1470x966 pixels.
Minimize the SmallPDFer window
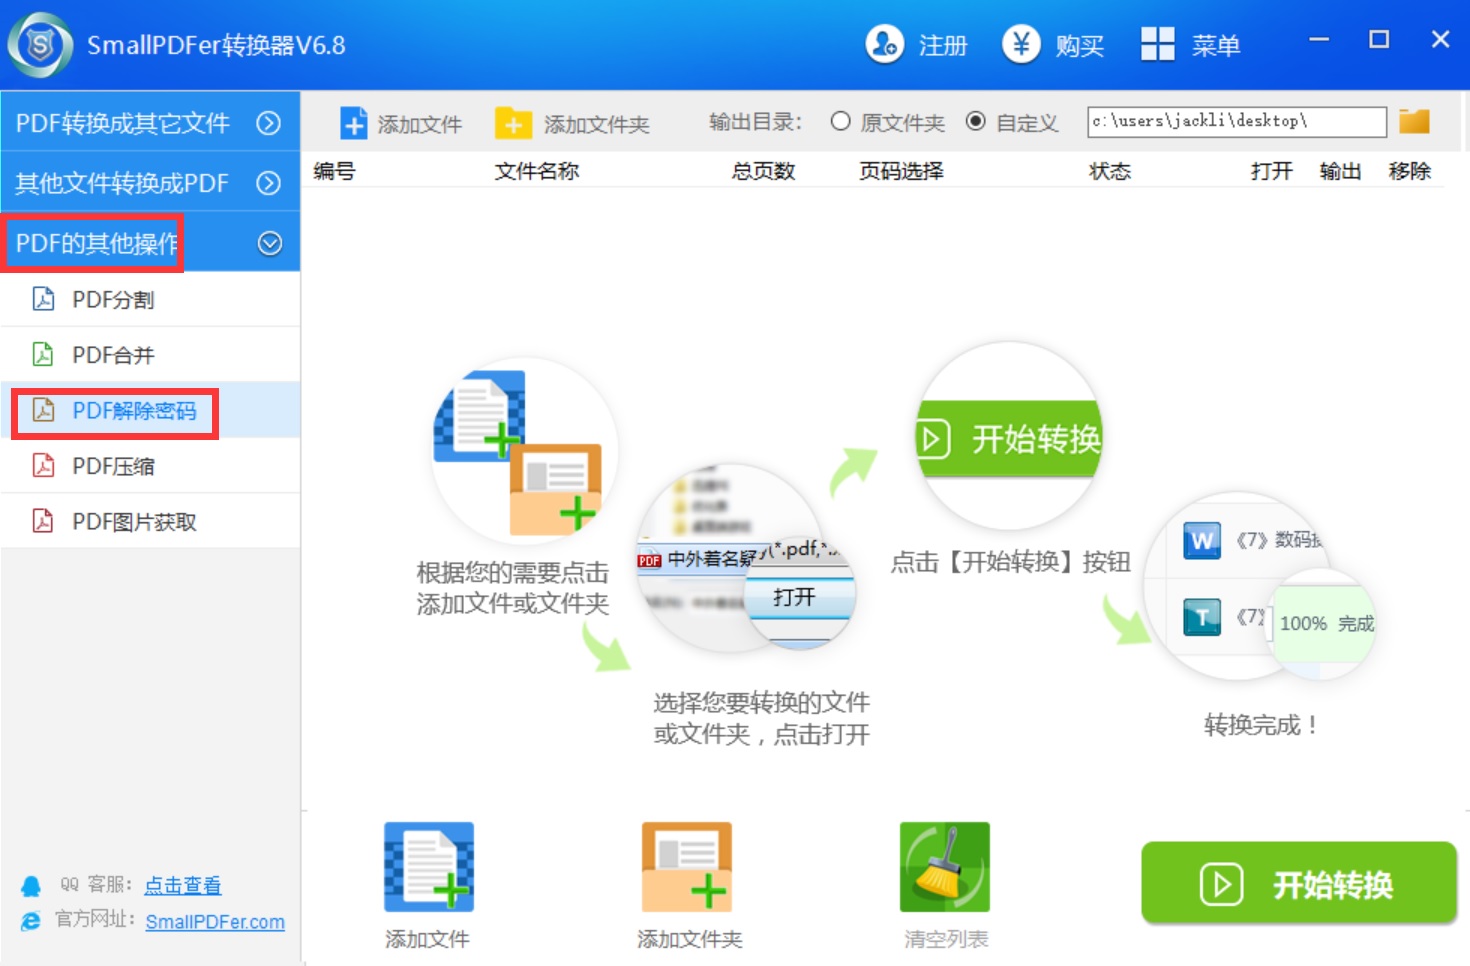[1319, 40]
